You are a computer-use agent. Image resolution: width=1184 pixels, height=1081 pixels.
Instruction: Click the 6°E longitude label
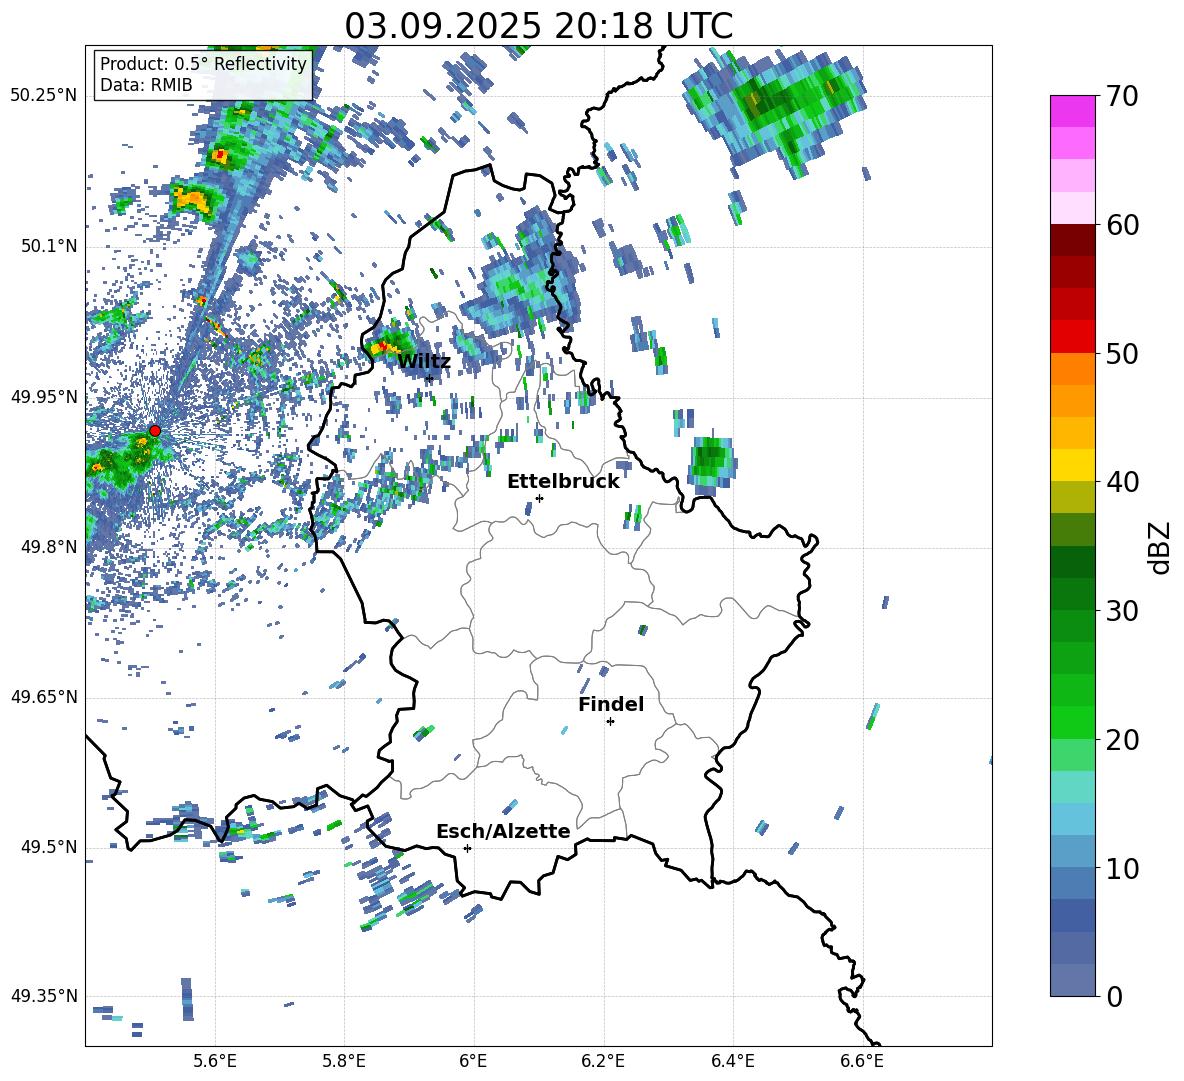pos(473,1061)
